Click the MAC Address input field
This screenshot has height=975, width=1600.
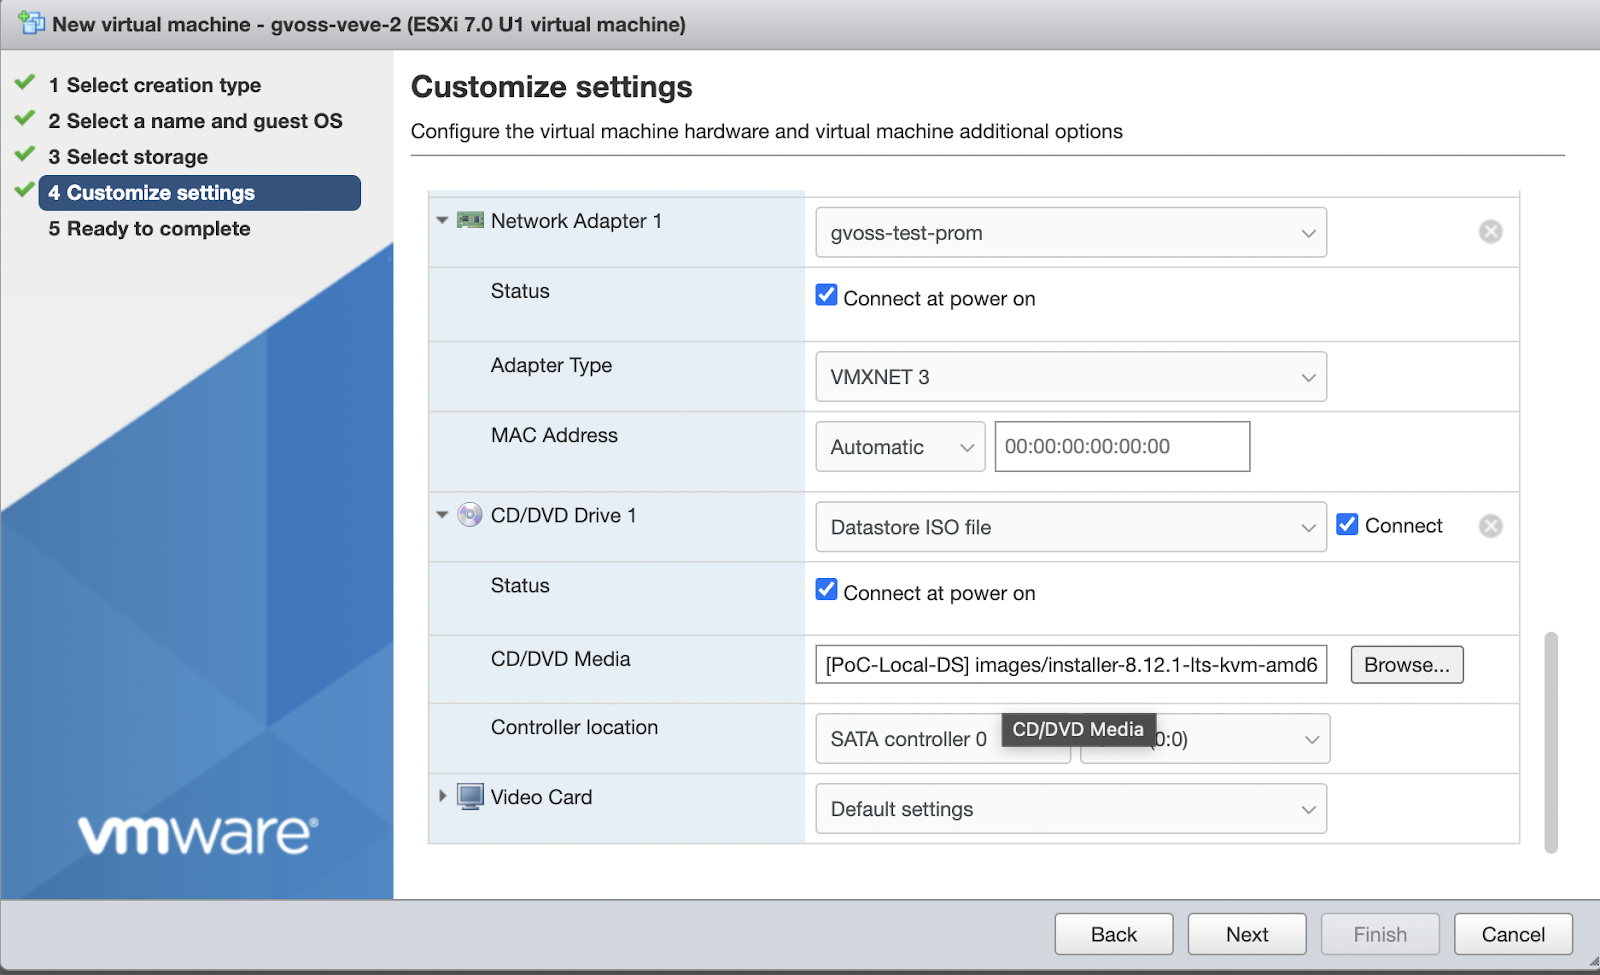click(1121, 446)
